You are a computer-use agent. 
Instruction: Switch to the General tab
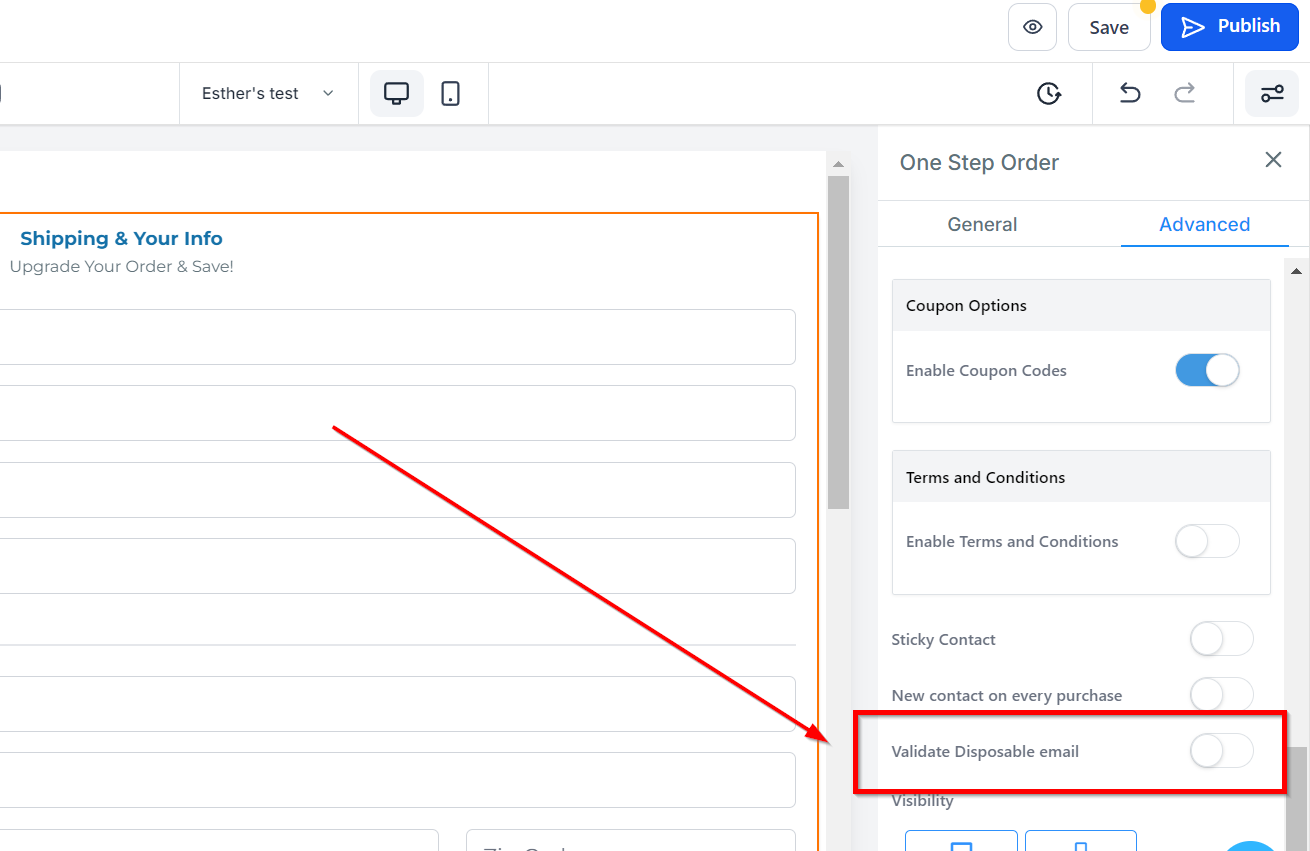(x=982, y=224)
